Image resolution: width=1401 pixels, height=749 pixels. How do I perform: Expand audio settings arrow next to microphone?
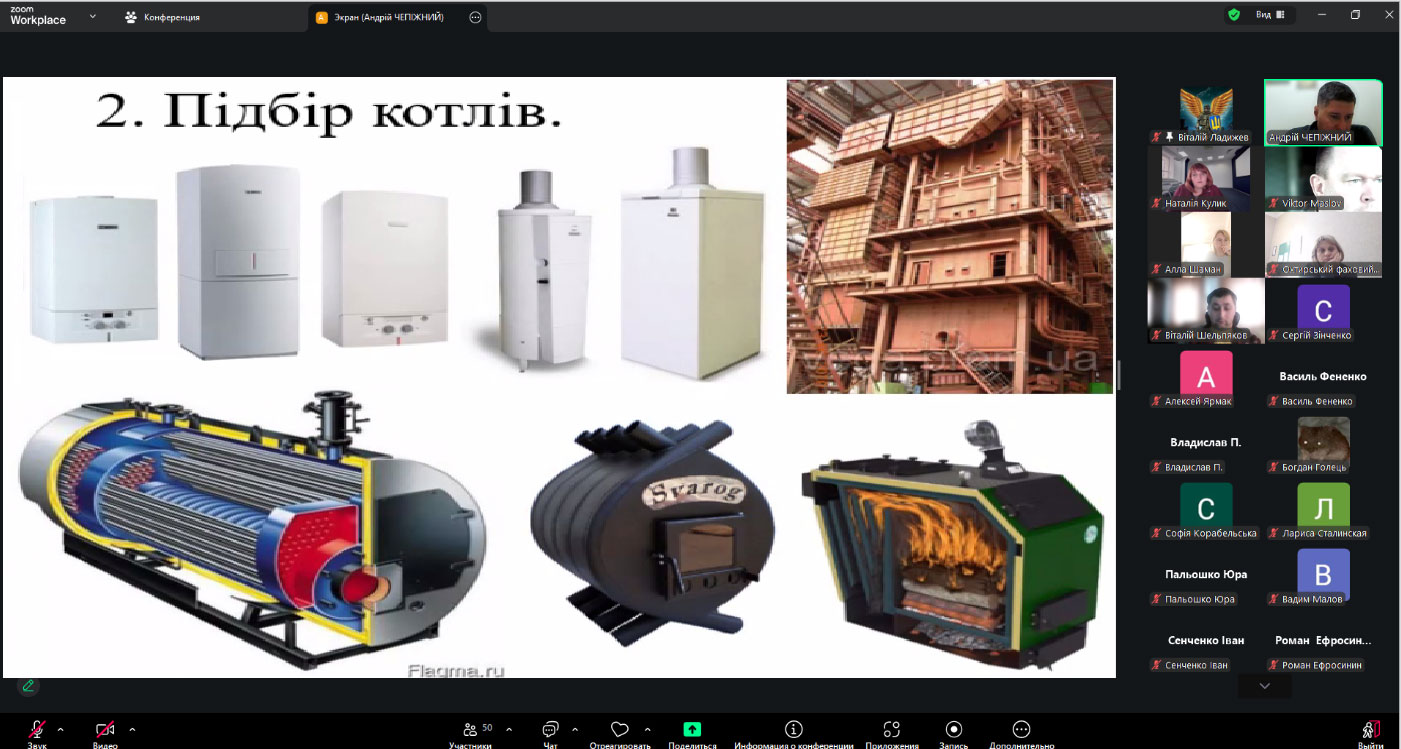click(61, 729)
